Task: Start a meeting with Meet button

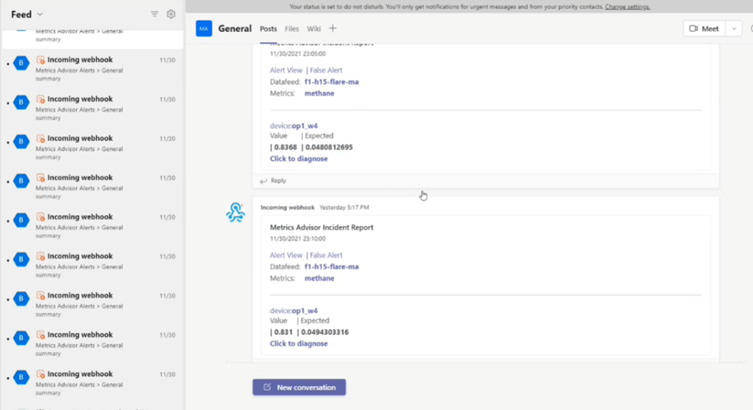Action: 704,29
